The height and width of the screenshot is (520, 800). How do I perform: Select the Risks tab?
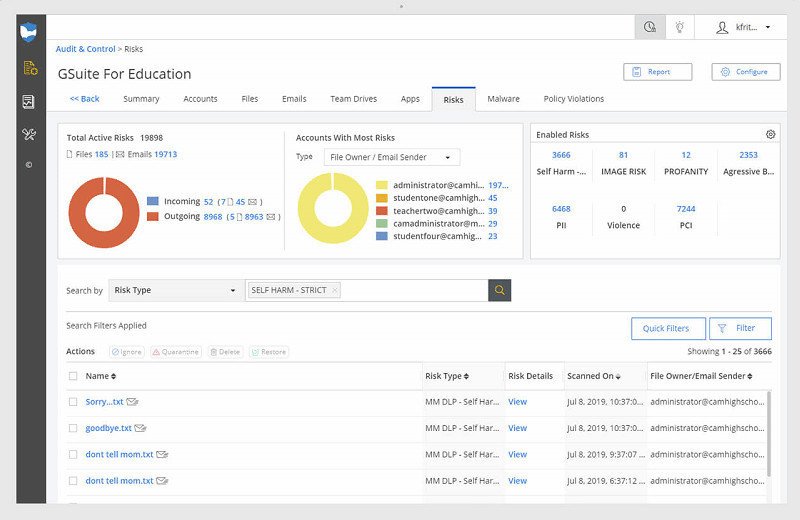pyautogui.click(x=454, y=100)
